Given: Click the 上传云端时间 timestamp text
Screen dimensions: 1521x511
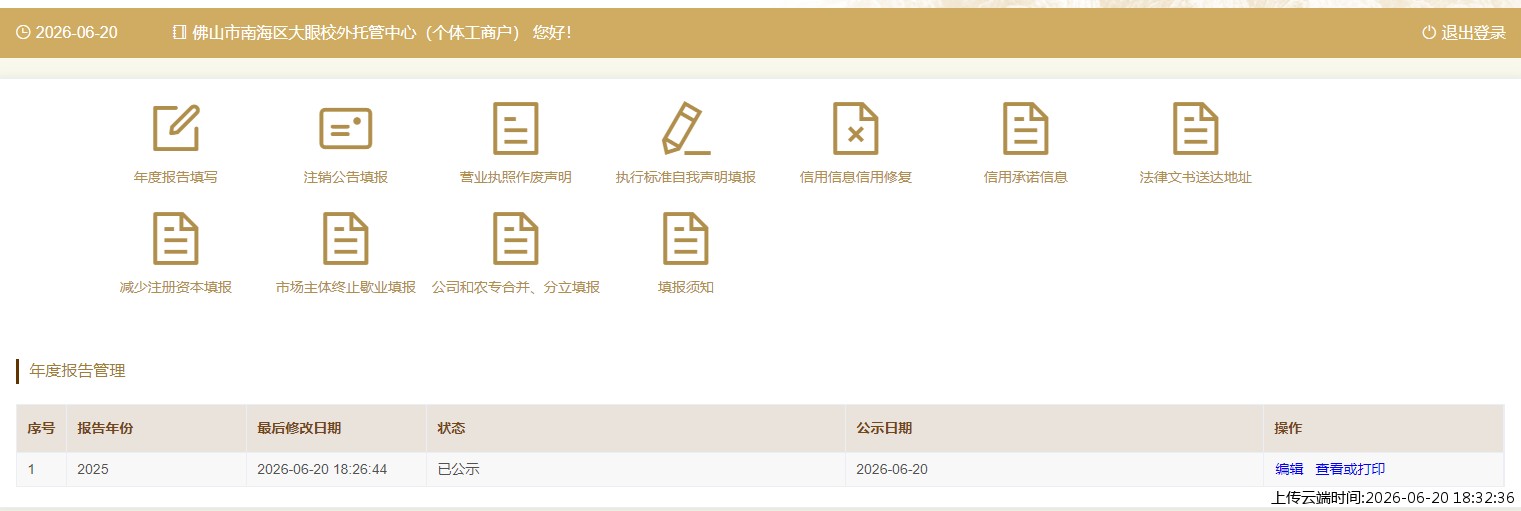Looking at the screenshot, I should pyautogui.click(x=1393, y=497).
